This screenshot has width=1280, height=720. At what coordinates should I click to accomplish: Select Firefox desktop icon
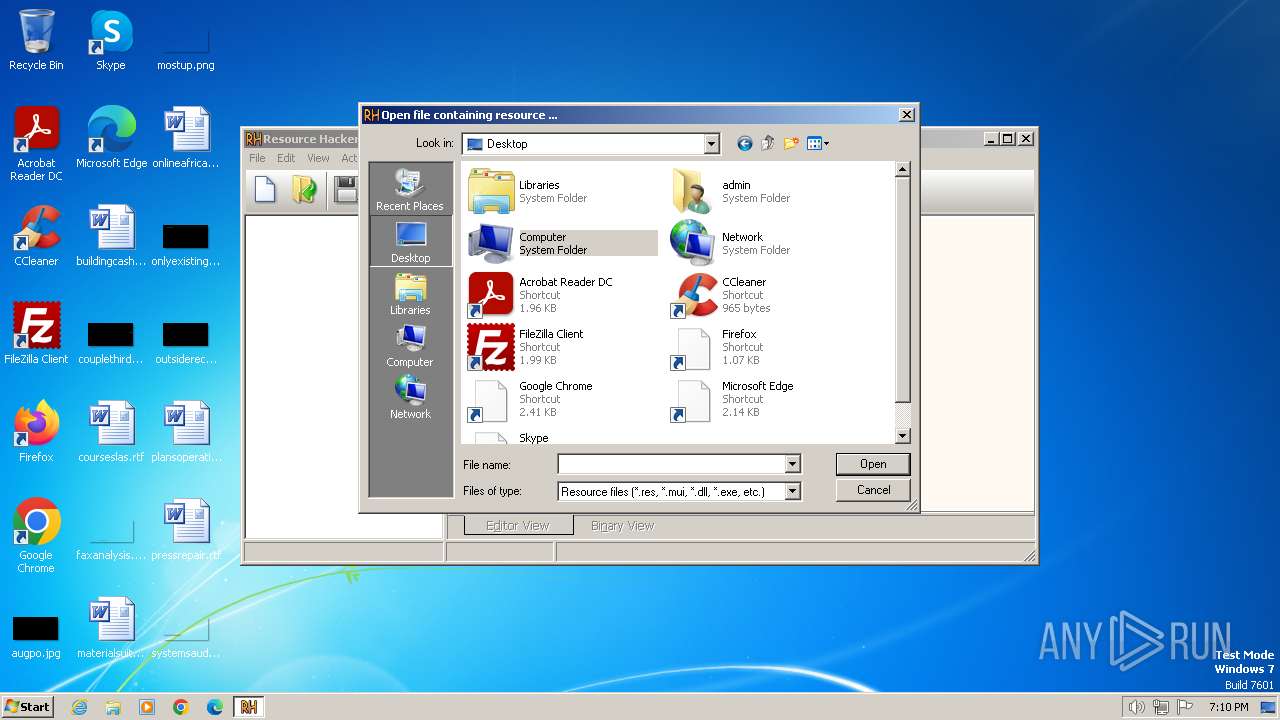[36, 432]
